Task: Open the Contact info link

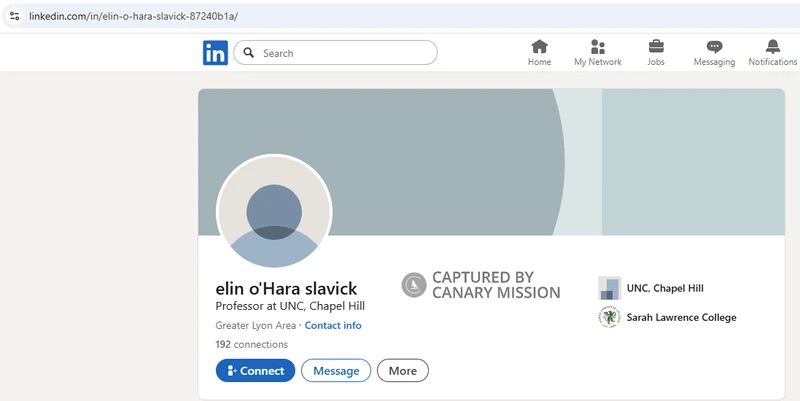Action: click(x=333, y=325)
